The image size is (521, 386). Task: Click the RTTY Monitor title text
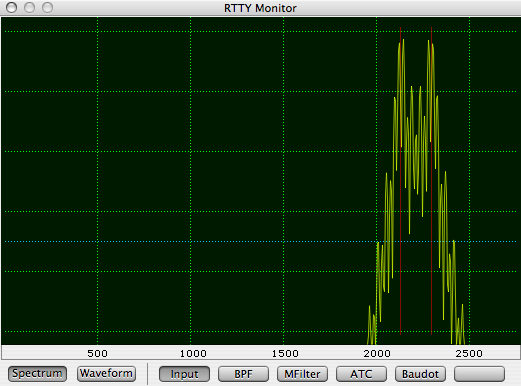[x=260, y=8]
